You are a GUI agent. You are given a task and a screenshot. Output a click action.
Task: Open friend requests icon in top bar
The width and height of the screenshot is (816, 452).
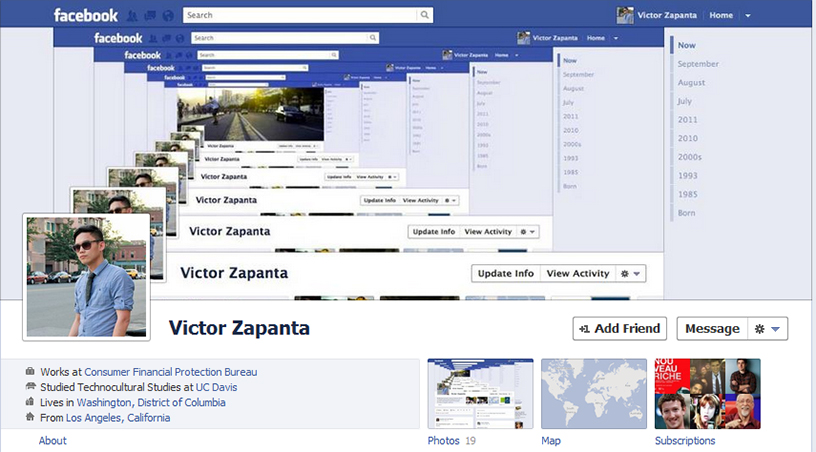[132, 16]
